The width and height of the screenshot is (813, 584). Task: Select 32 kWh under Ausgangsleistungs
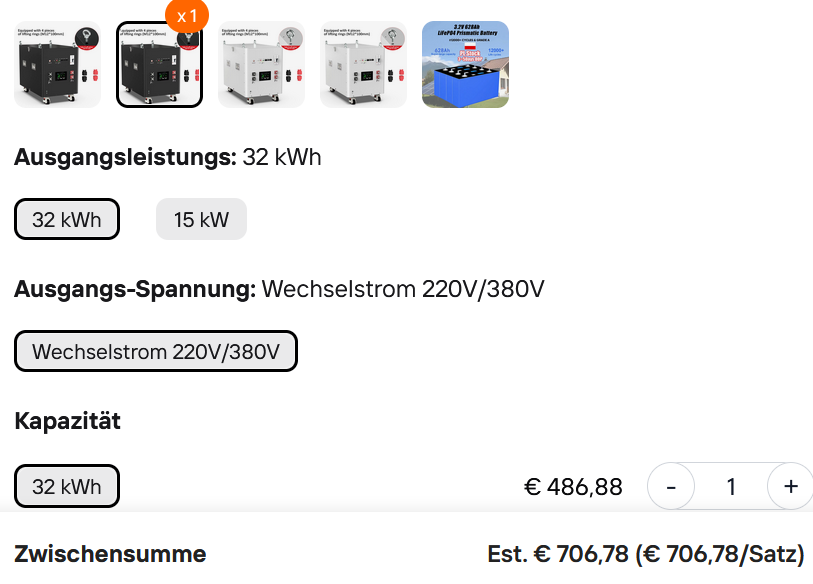(67, 220)
